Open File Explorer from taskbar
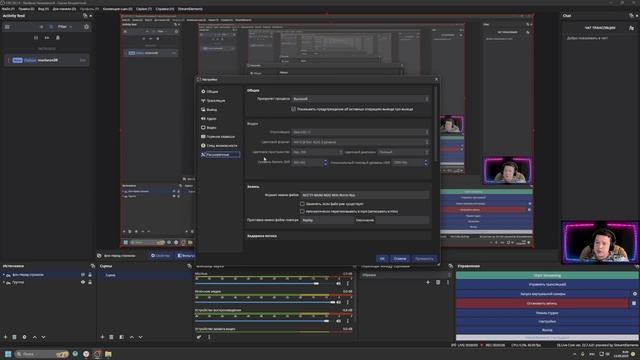The height and width of the screenshot is (360, 640). pos(108,354)
